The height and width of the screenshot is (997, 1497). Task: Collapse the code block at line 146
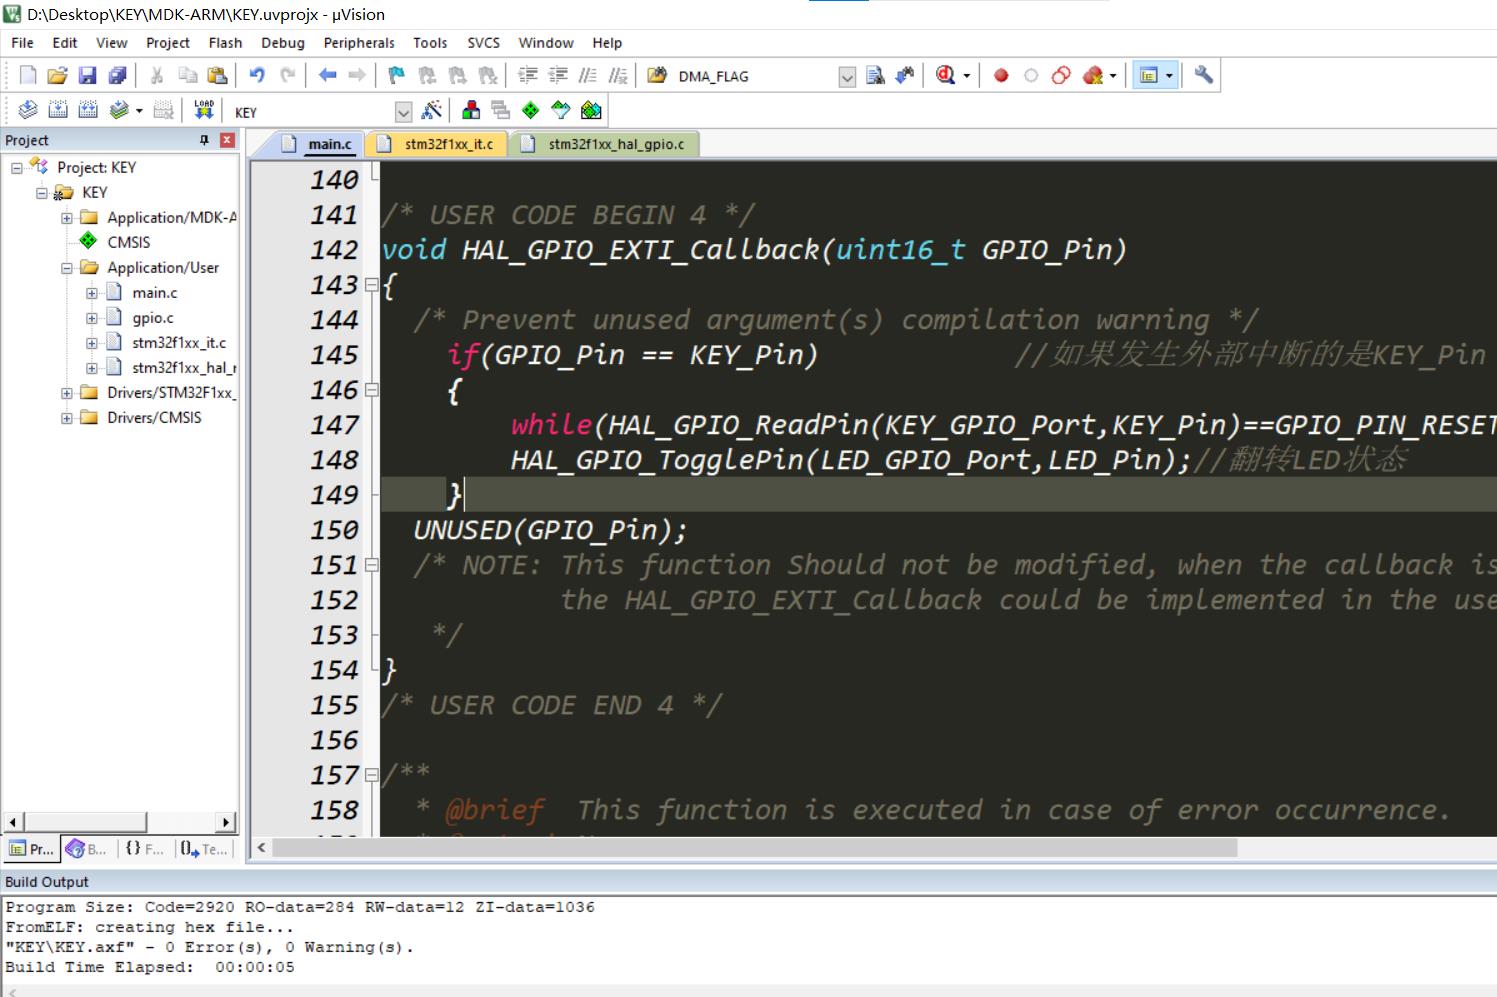coord(371,390)
